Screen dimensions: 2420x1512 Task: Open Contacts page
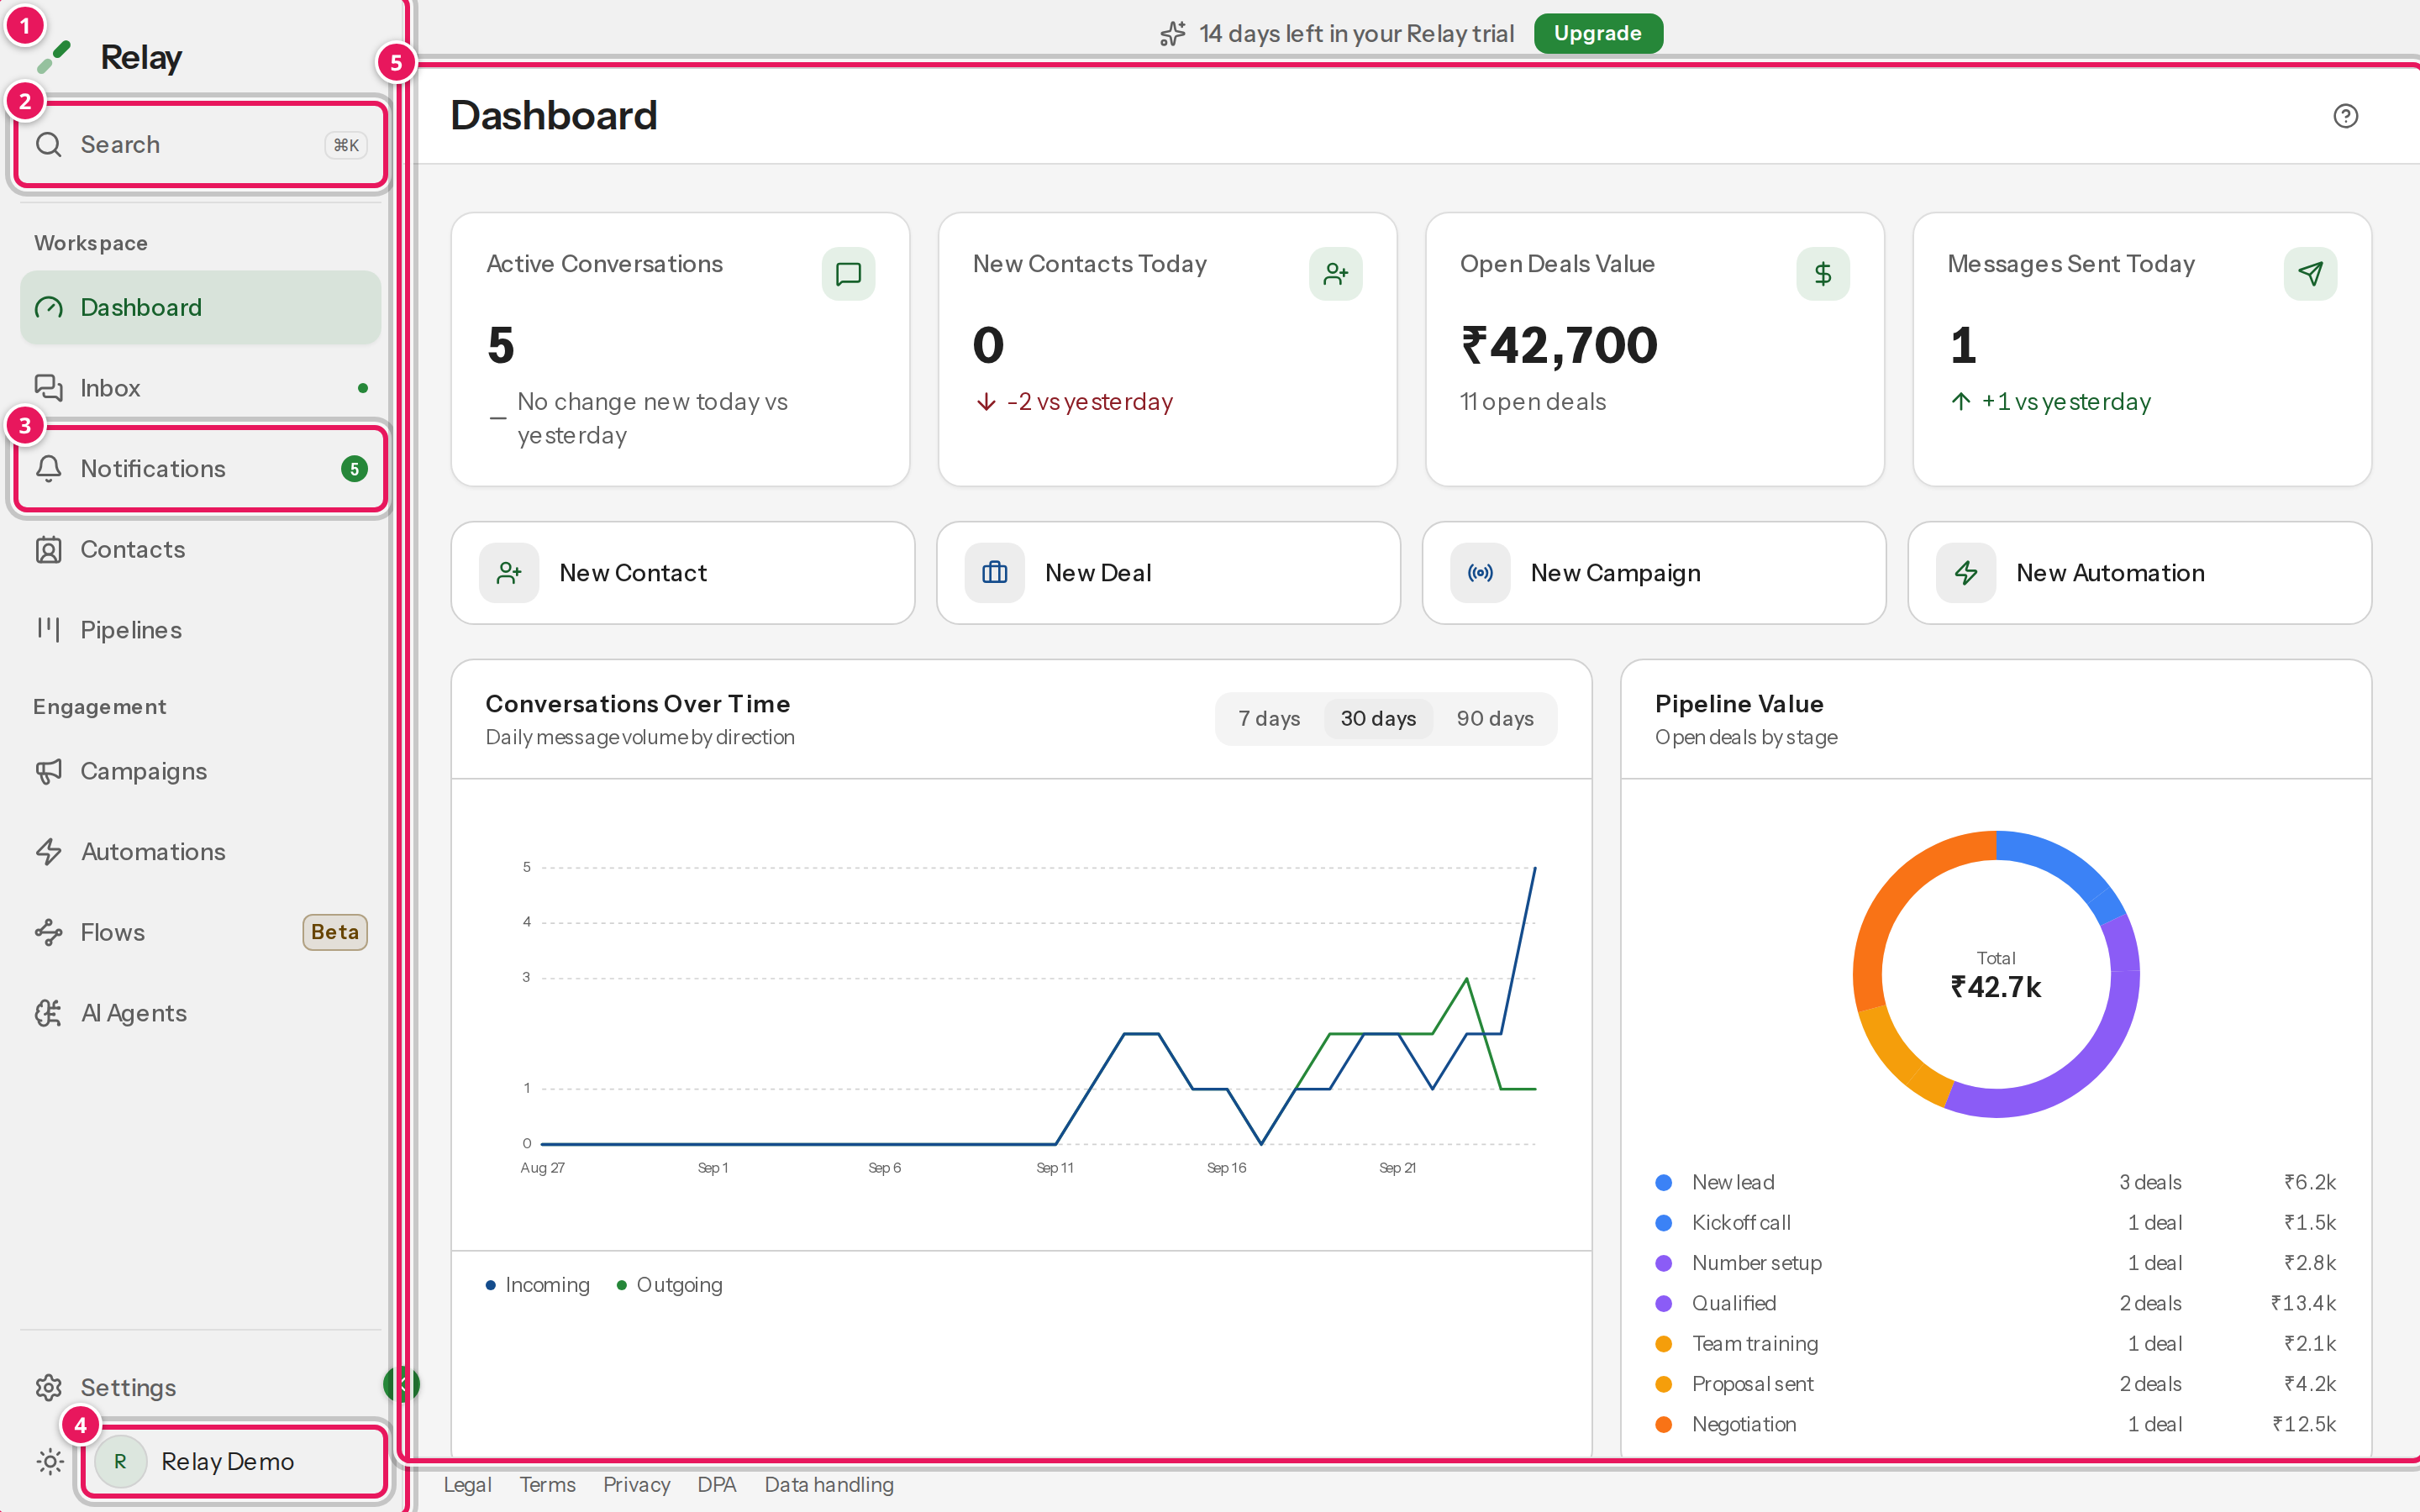pos(201,549)
